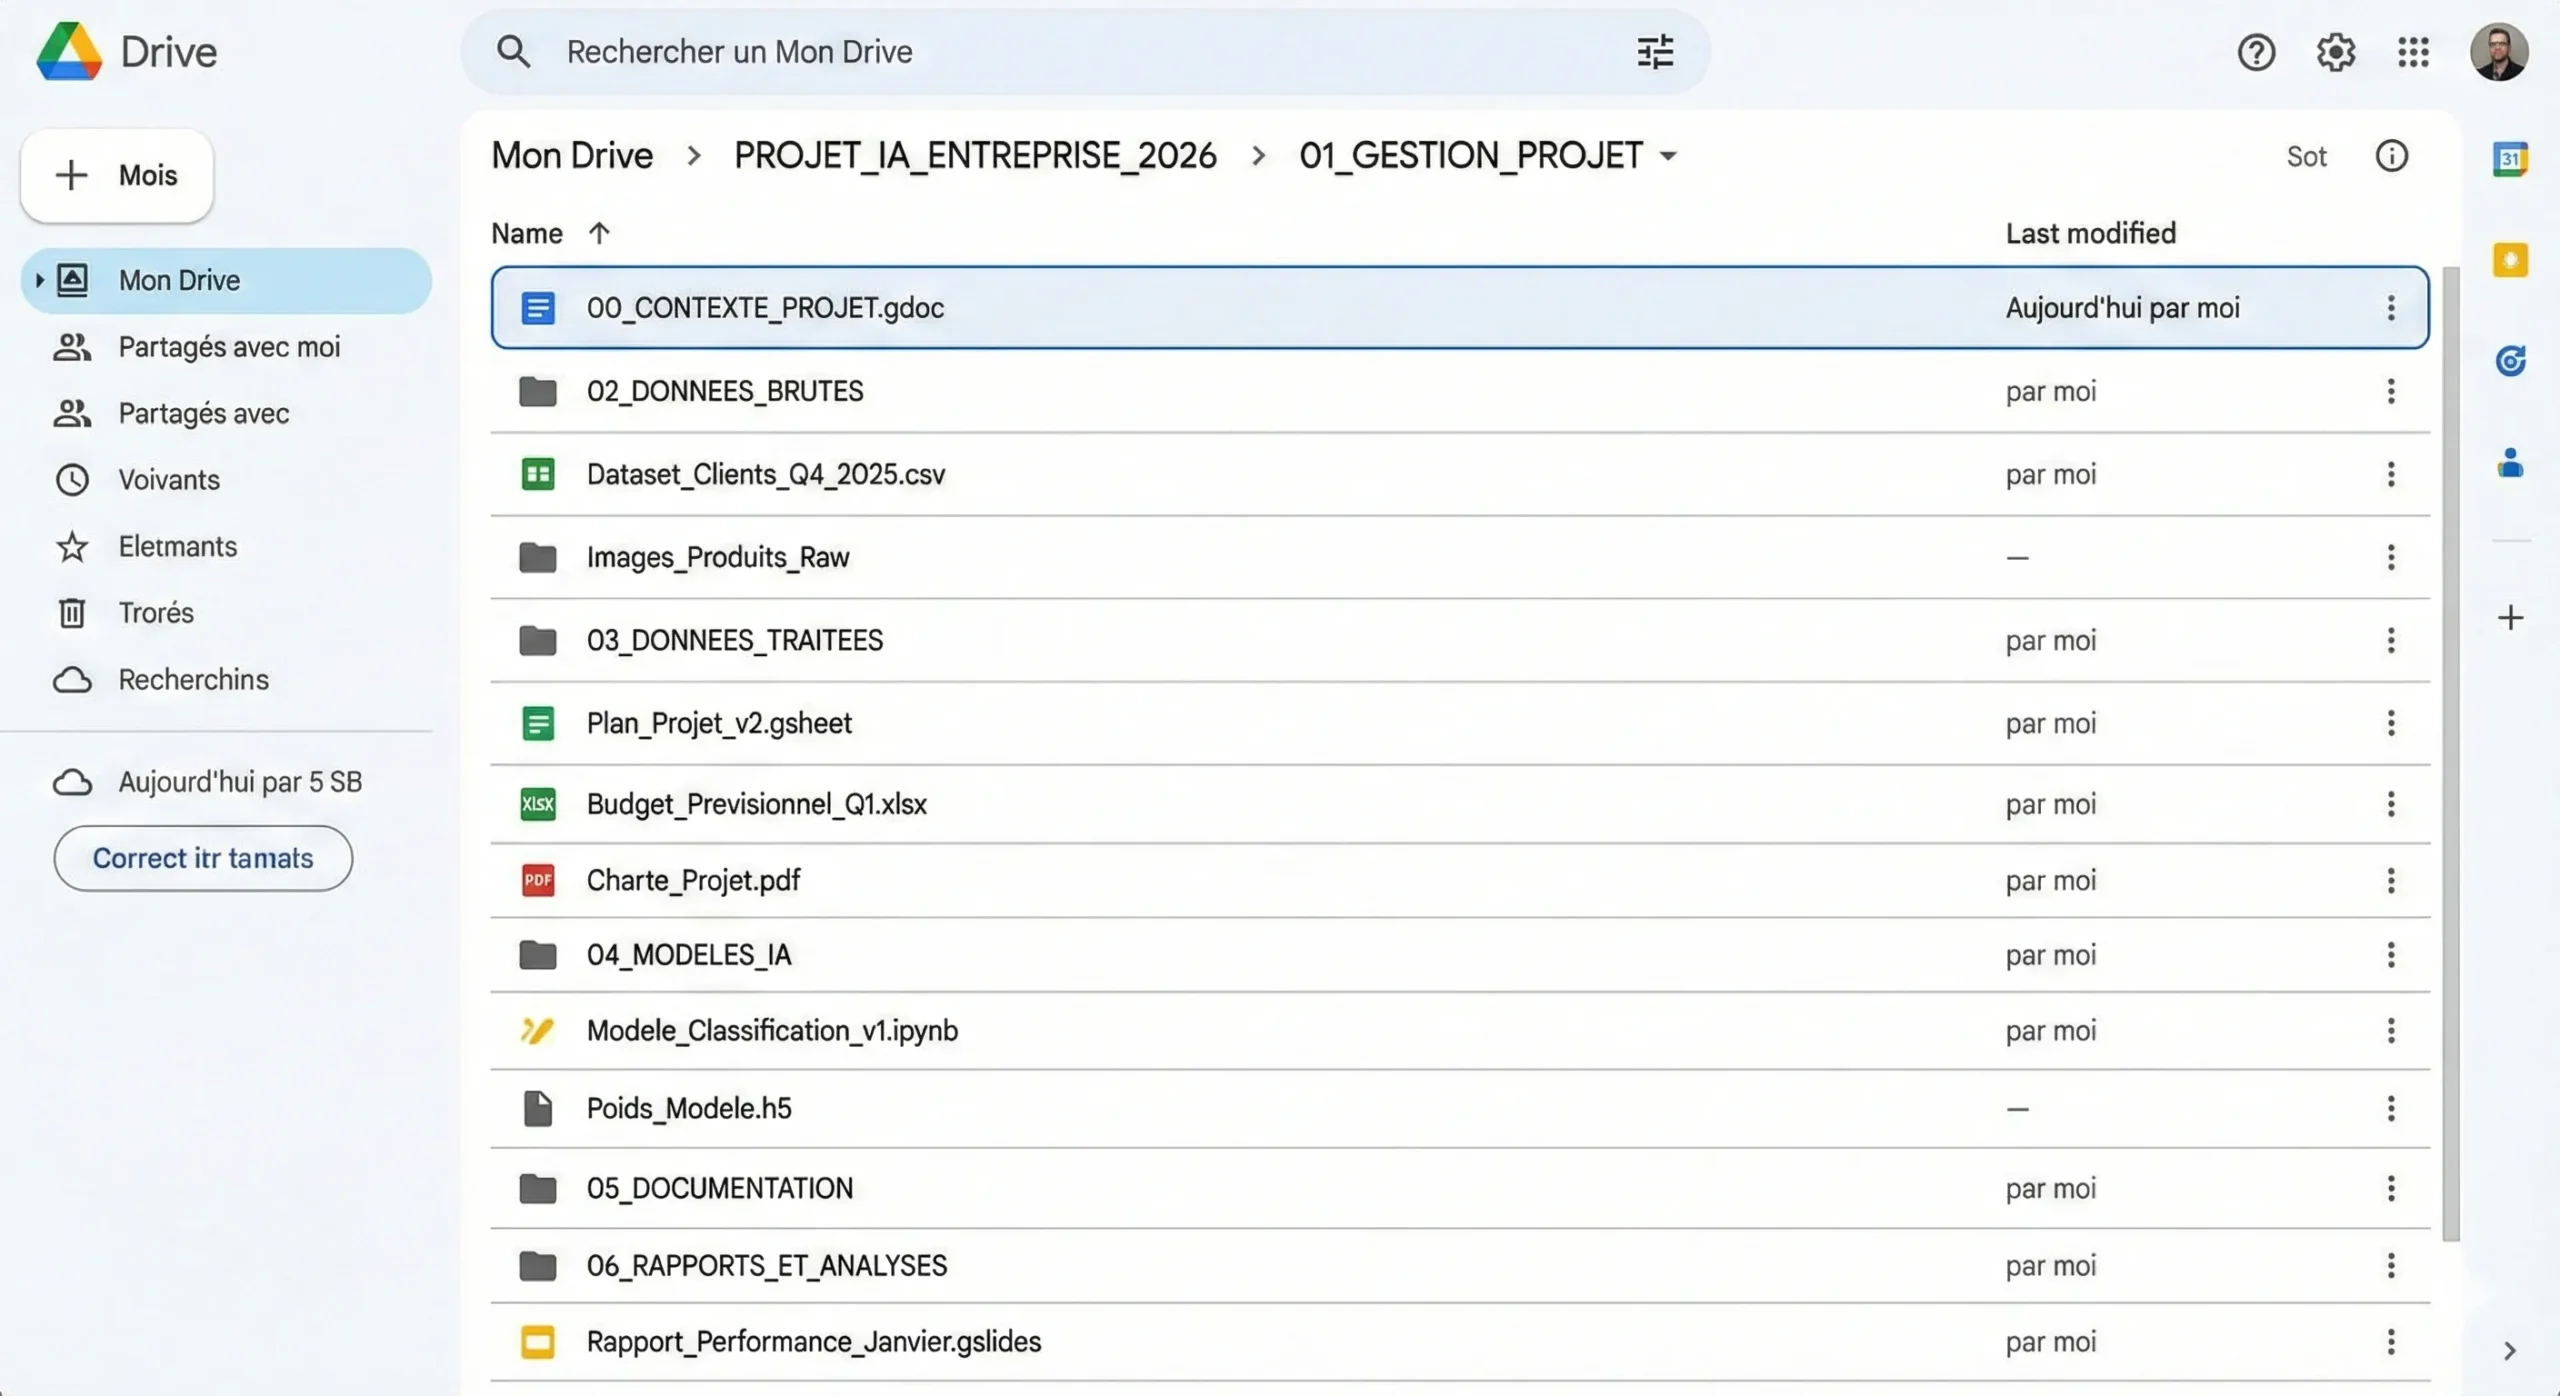
Task: Collapse the side panel chevron
Action: pyautogui.click(x=2509, y=1351)
